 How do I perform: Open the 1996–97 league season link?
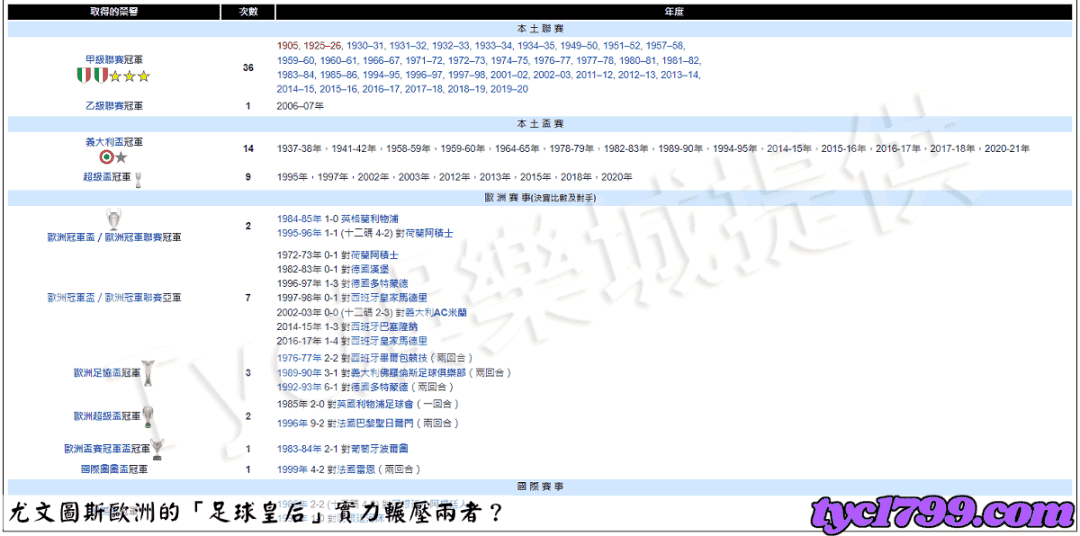point(424,75)
